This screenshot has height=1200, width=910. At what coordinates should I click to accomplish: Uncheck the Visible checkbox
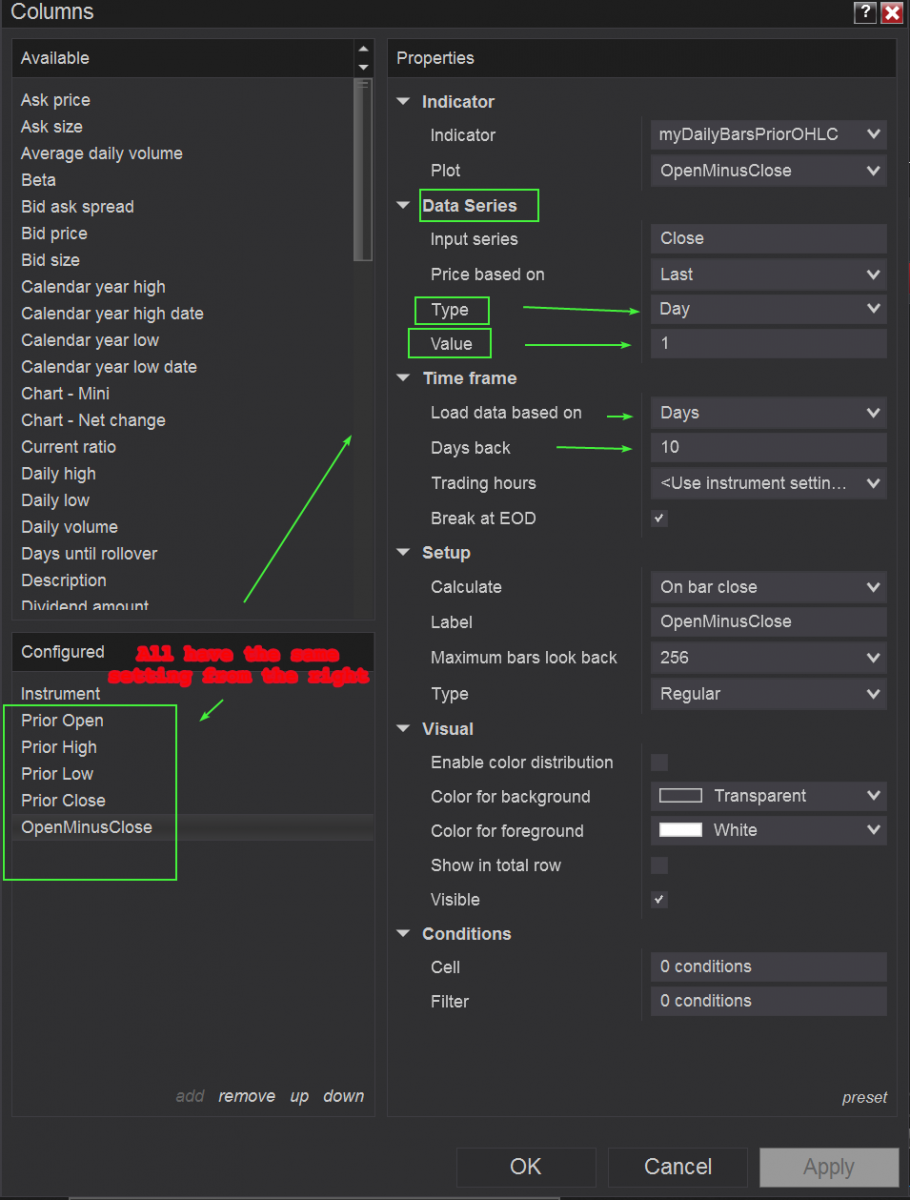(x=658, y=899)
